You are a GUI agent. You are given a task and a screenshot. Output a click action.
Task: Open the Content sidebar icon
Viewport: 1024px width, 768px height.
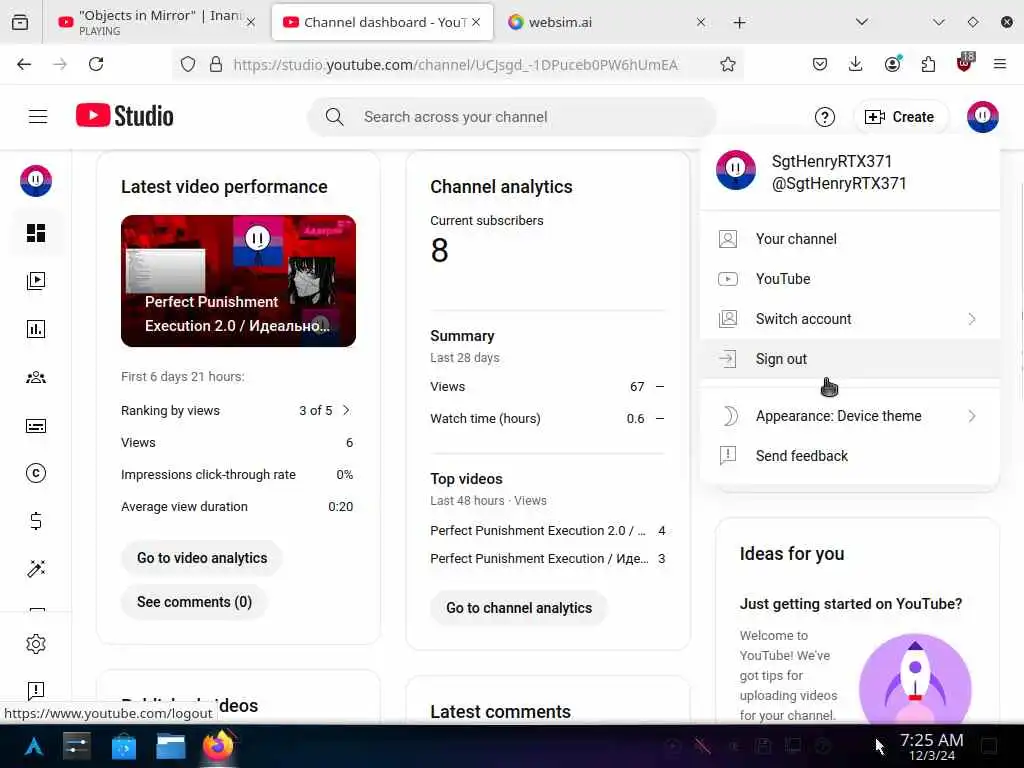click(x=36, y=281)
